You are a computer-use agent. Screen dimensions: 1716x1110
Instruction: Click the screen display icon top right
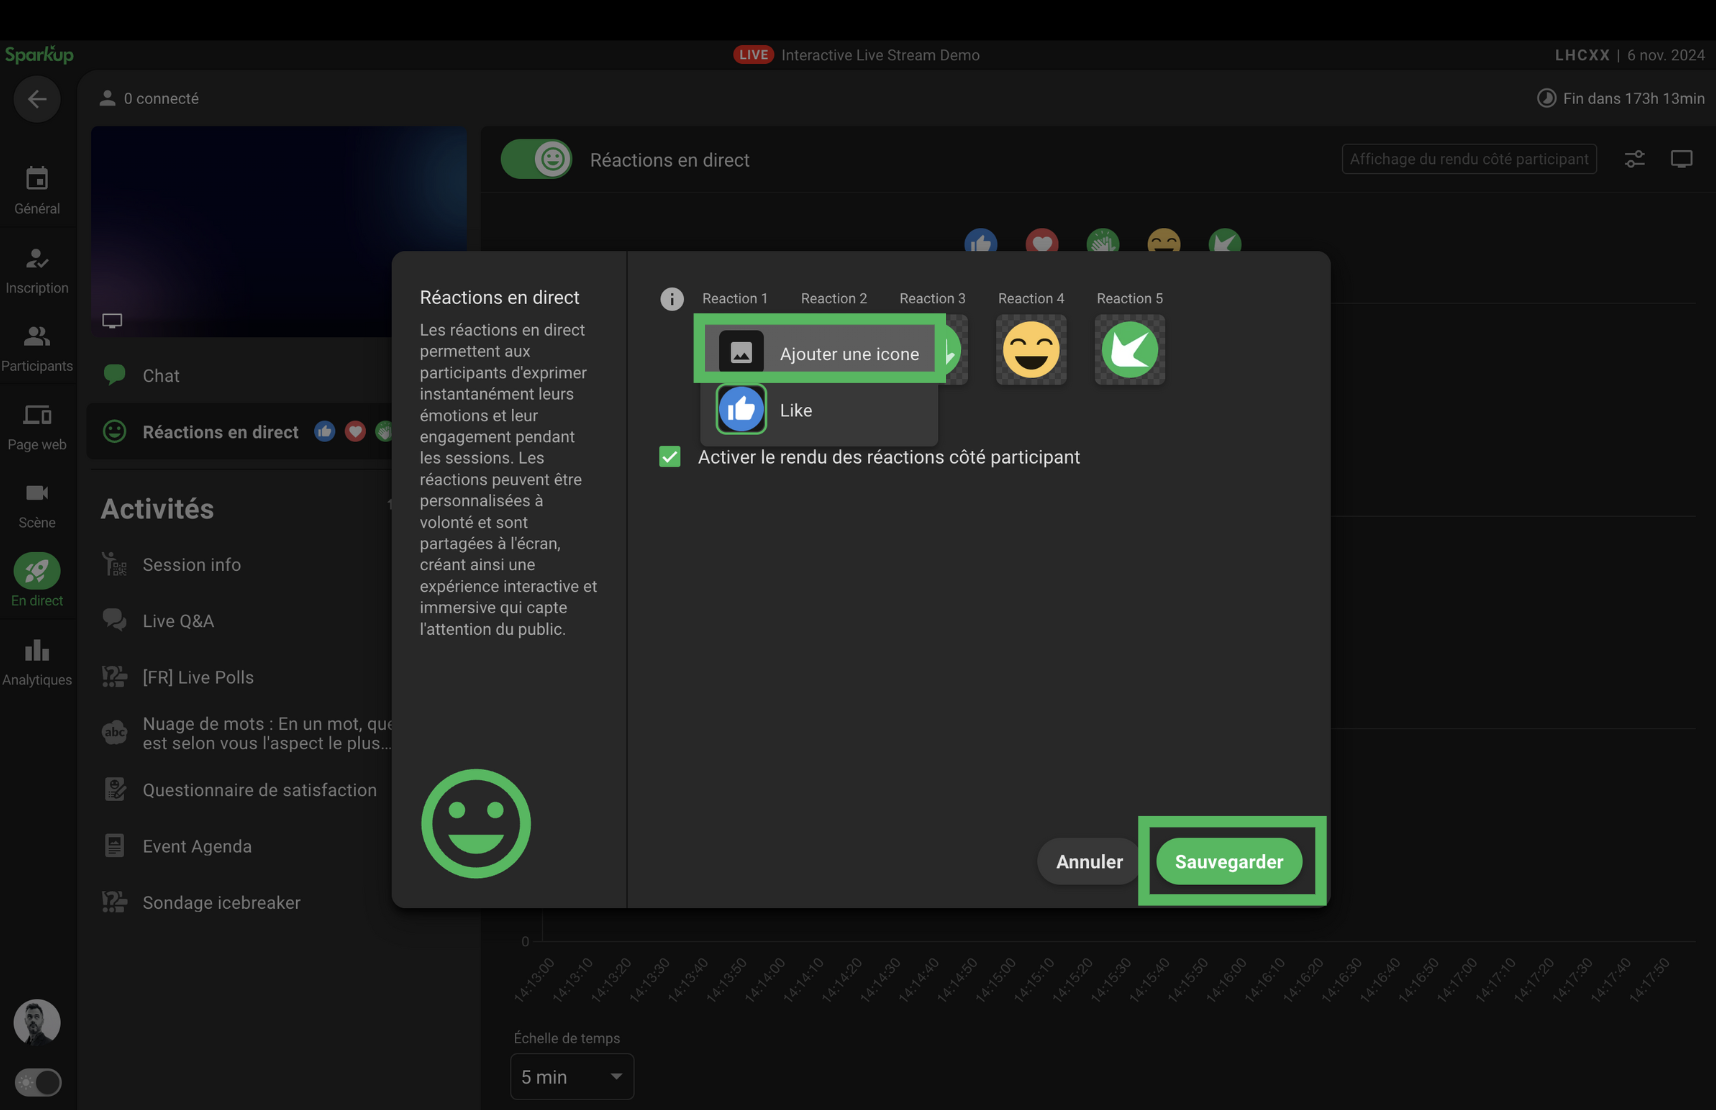pos(1681,159)
